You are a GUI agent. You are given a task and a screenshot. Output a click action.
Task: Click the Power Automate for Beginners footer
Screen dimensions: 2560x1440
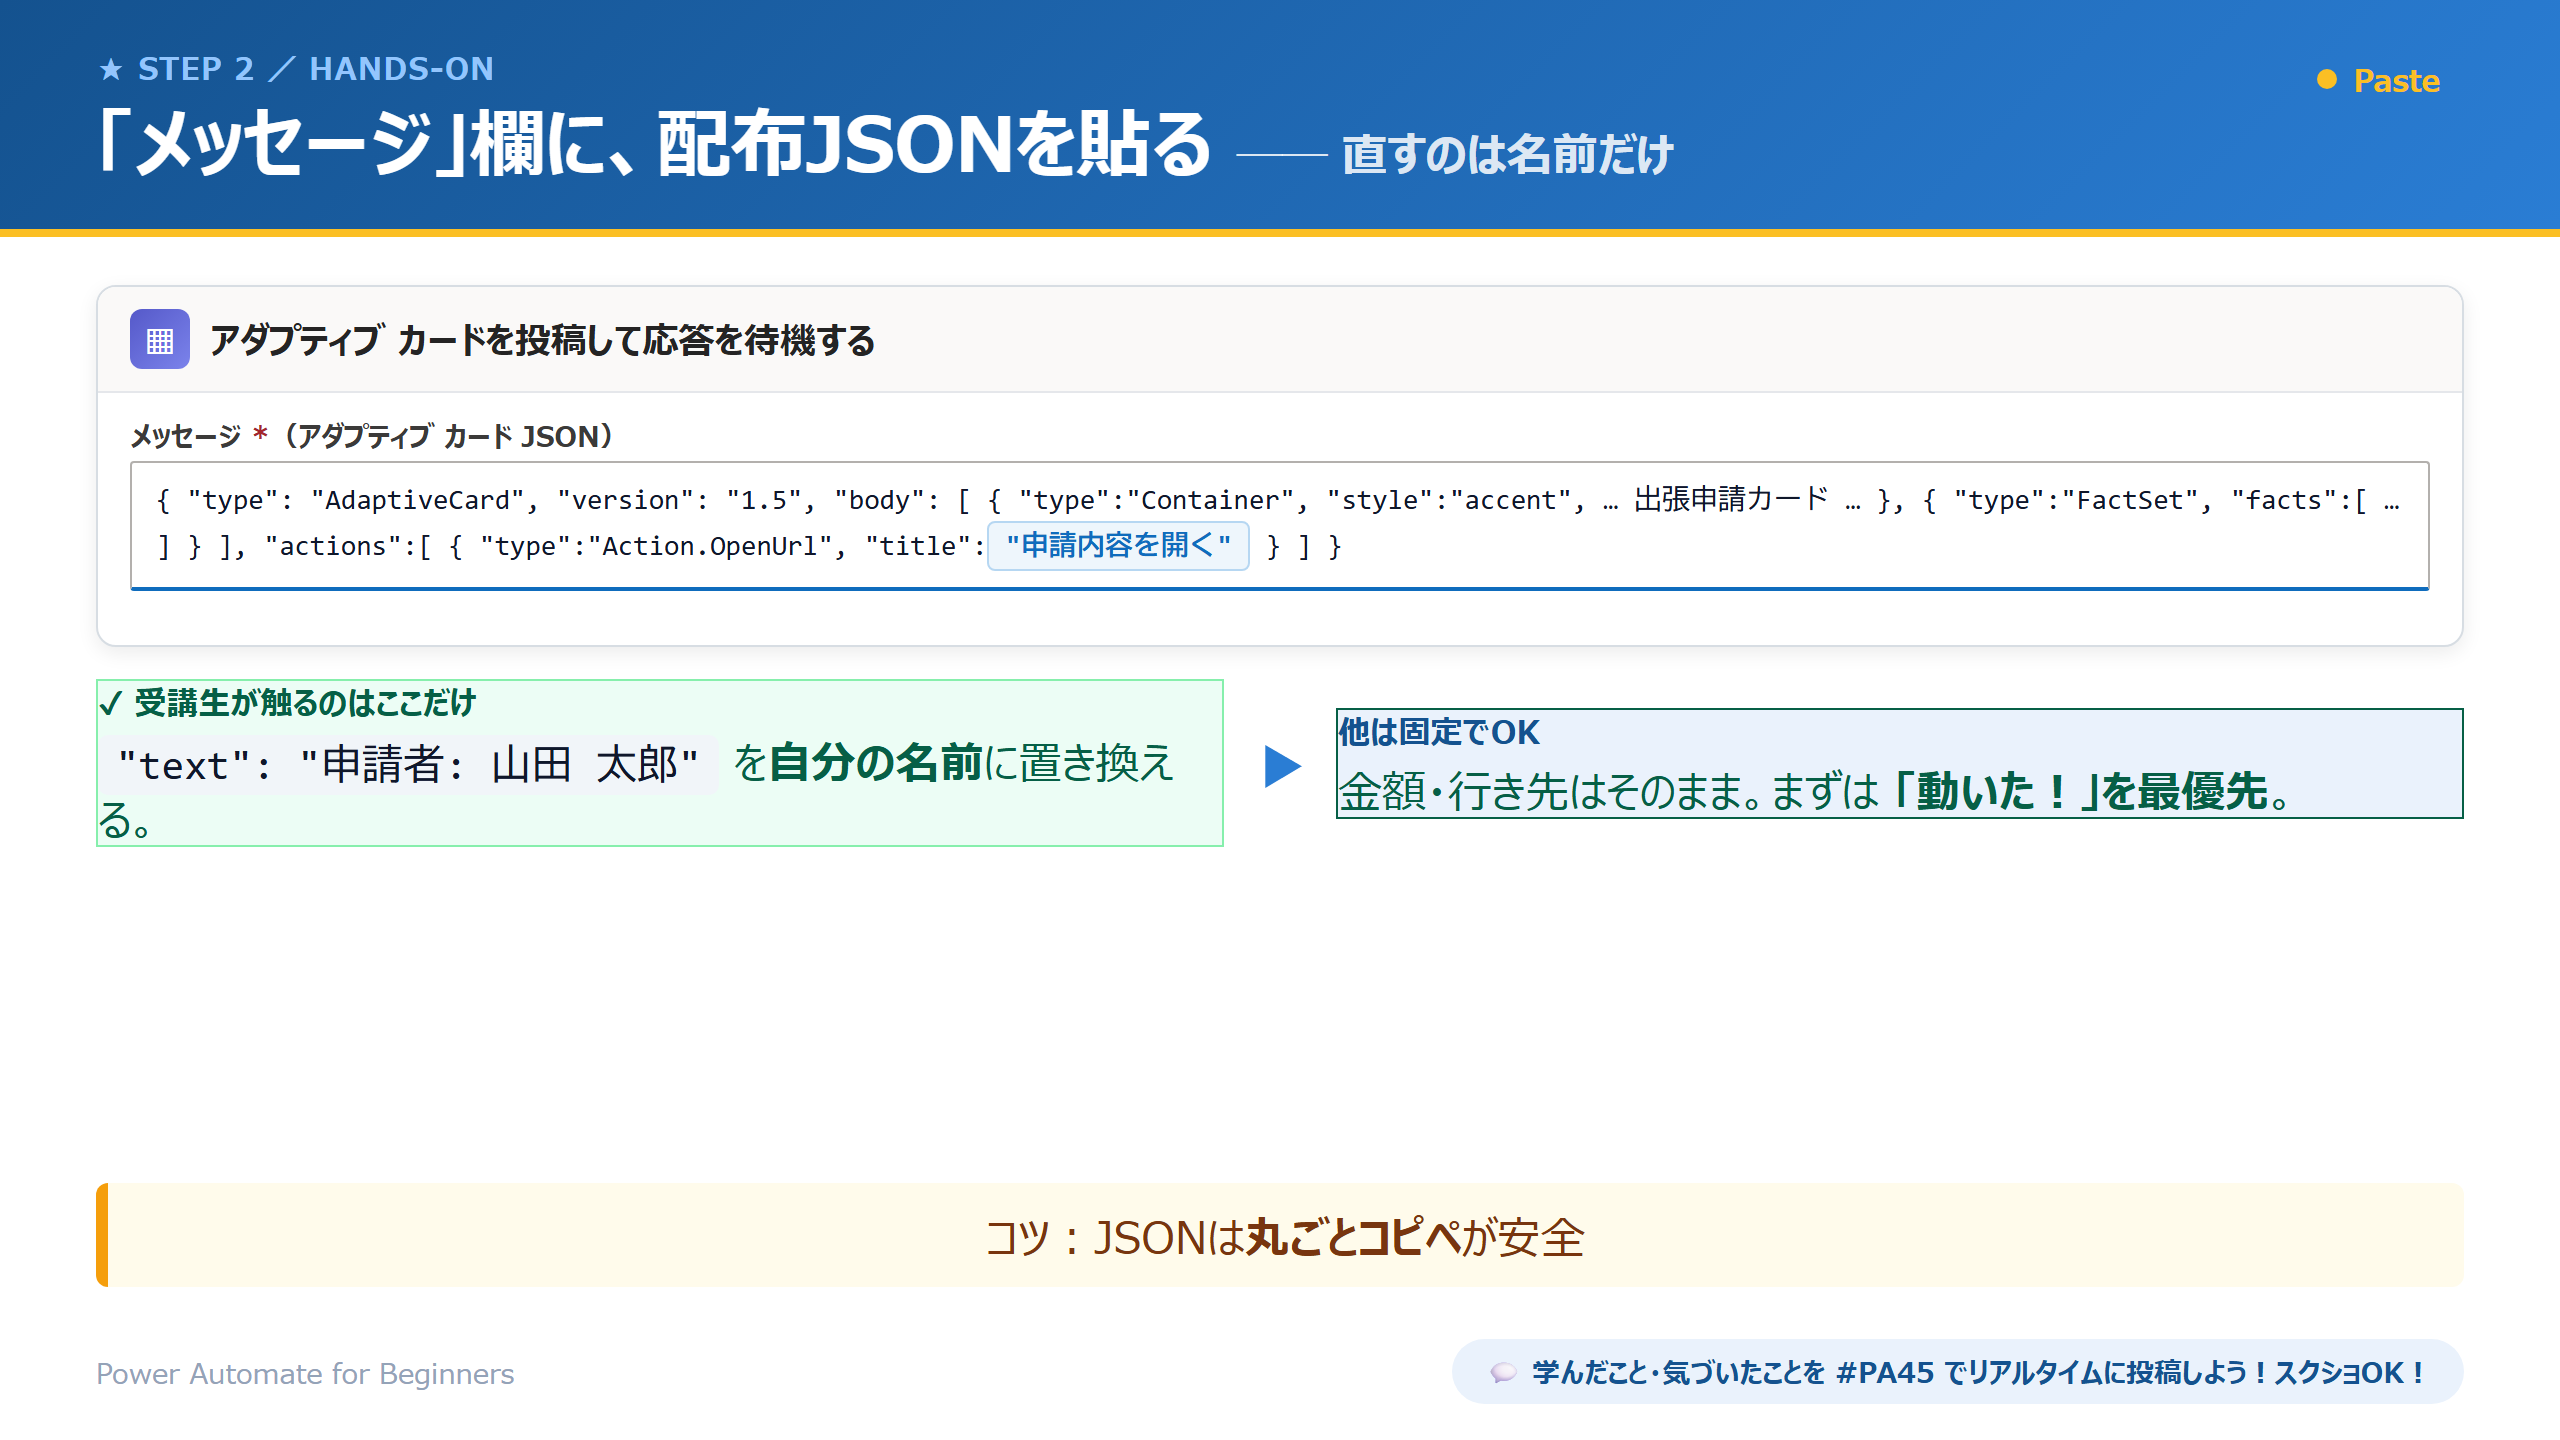click(305, 1374)
